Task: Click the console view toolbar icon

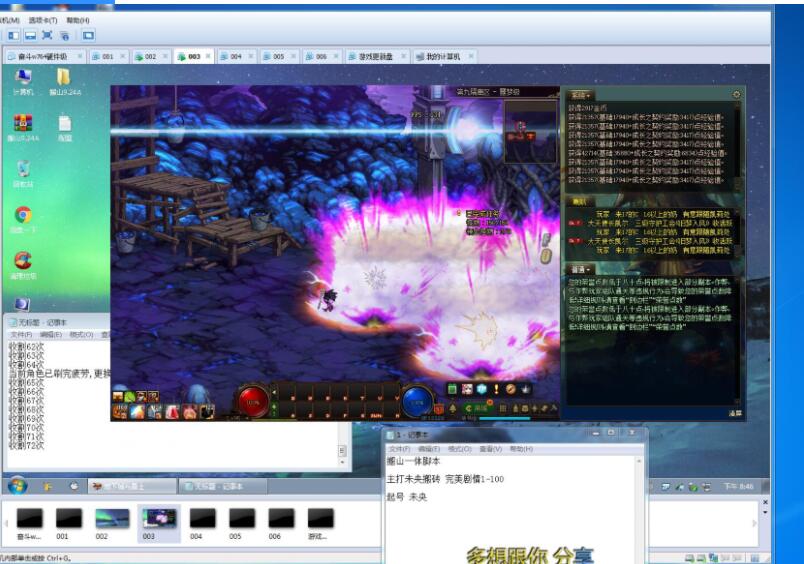Action: coord(88,35)
